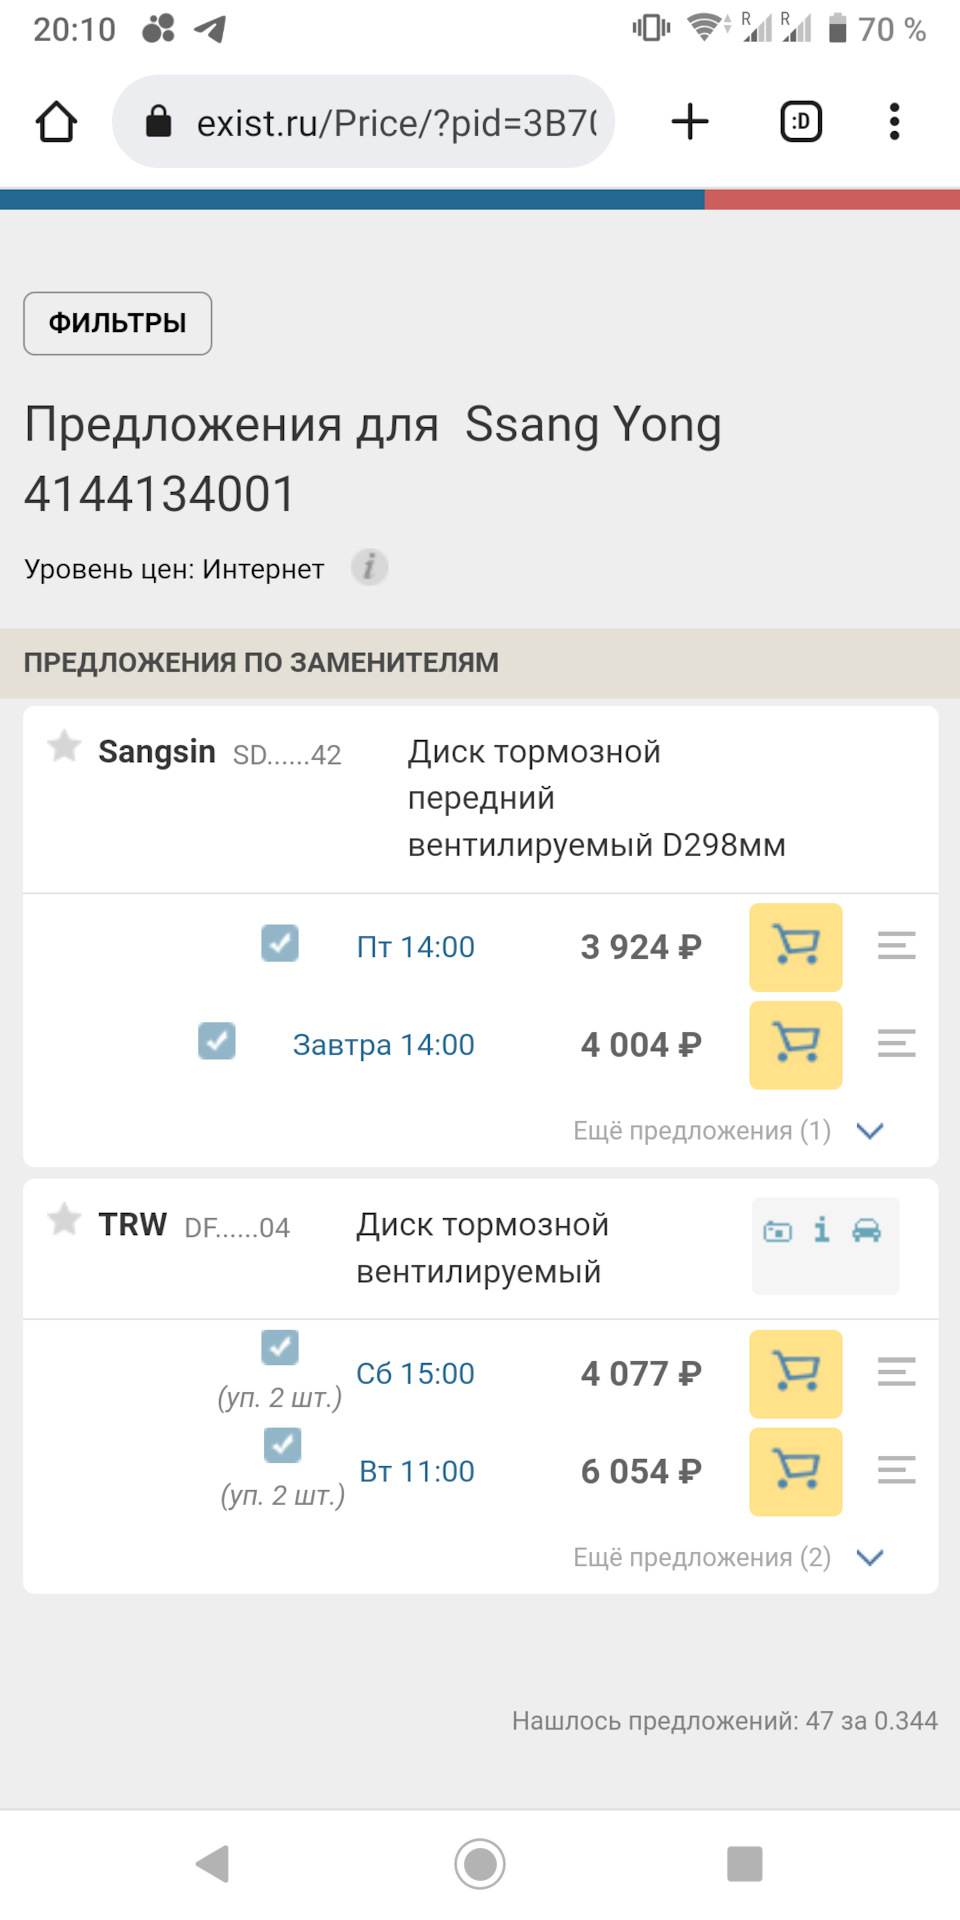This screenshot has height=1920, width=960.
Task: Open details menu for 4 004 ₽ offer
Action: click(896, 1044)
